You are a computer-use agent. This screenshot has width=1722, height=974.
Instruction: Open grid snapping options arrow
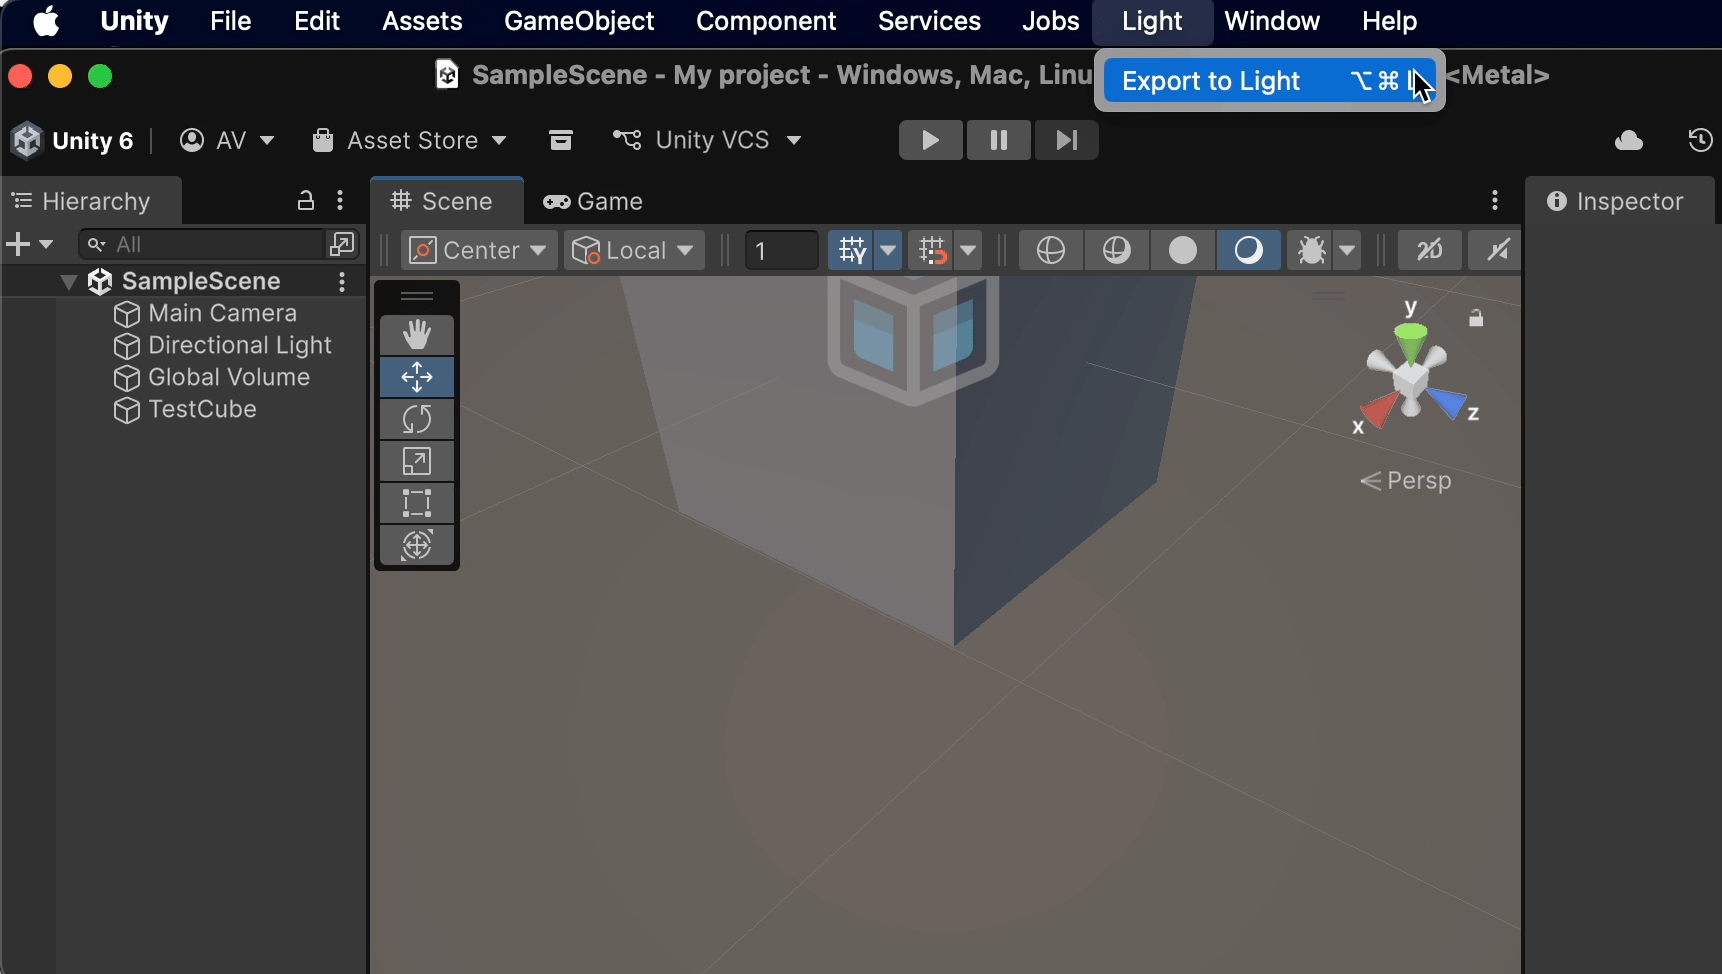968,250
